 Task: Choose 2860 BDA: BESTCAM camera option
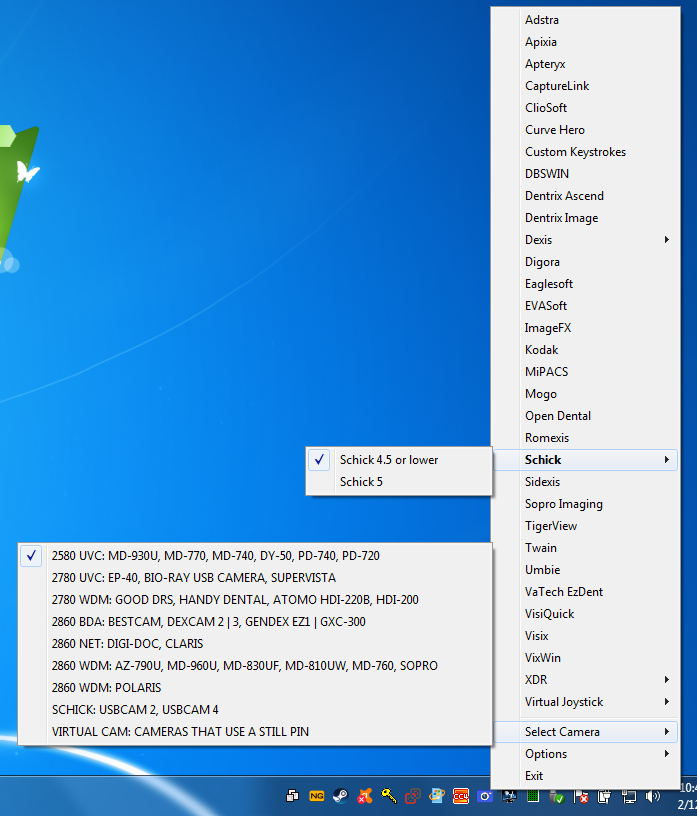pos(255,622)
